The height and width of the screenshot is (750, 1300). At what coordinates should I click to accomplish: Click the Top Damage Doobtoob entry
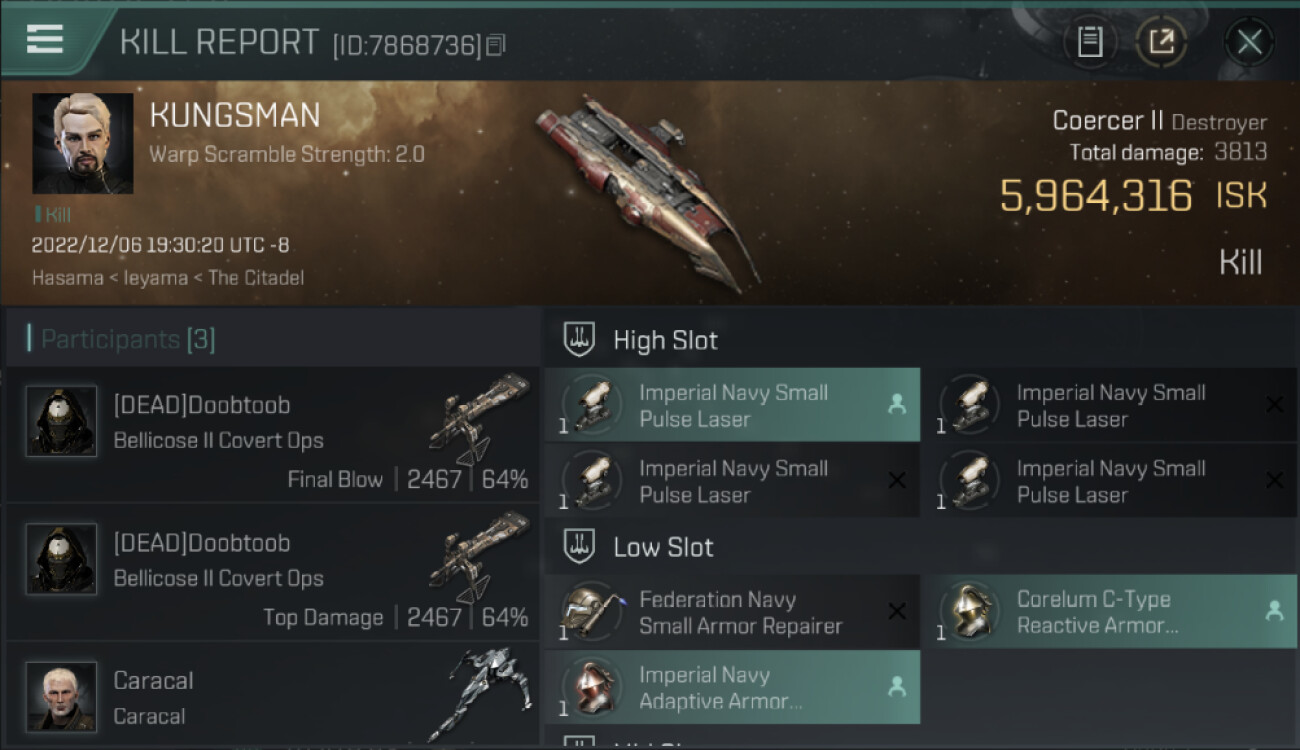[x=272, y=572]
